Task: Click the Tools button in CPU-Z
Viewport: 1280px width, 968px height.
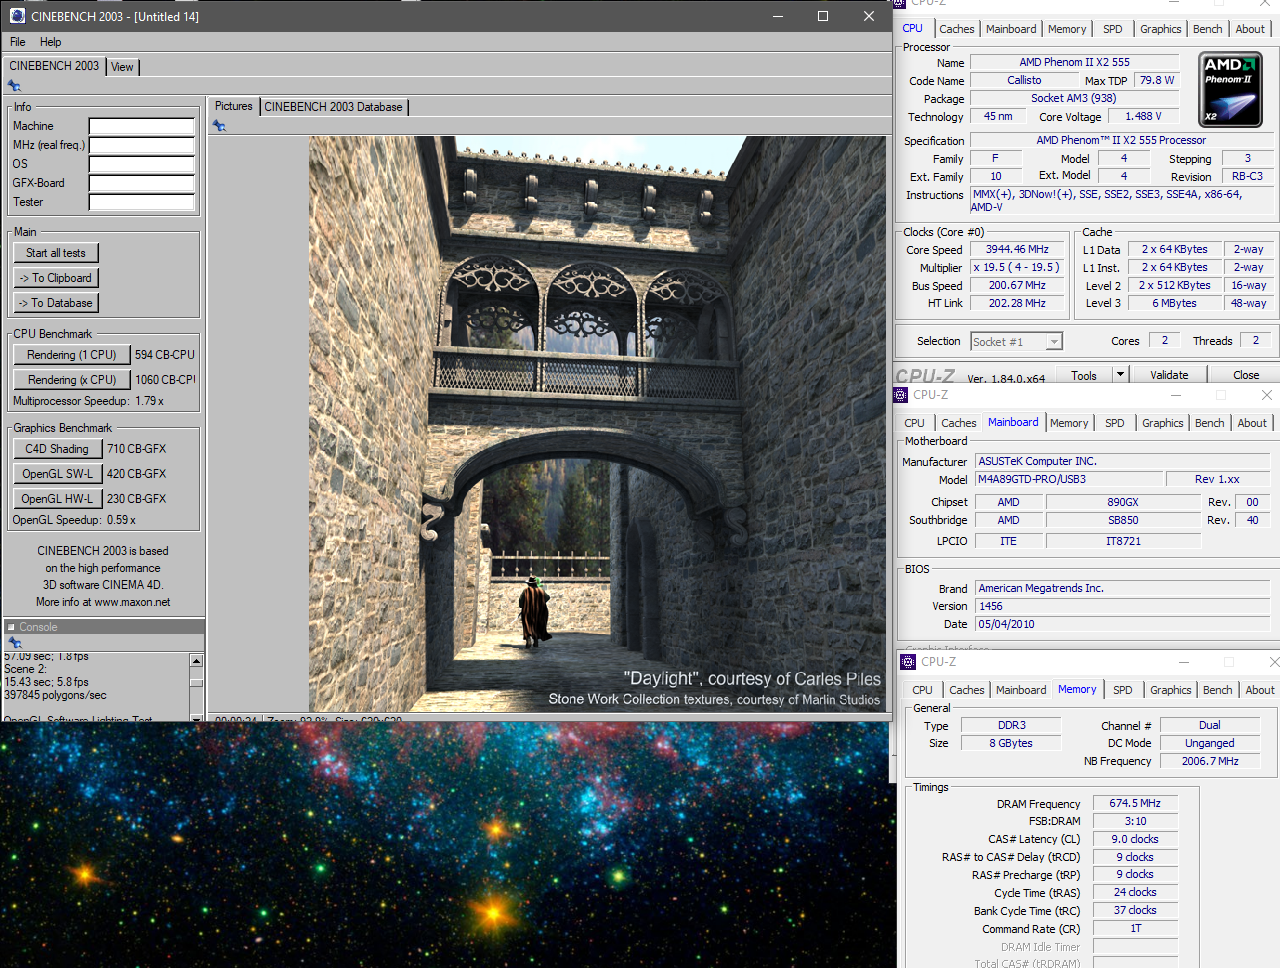Action: click(x=1084, y=375)
